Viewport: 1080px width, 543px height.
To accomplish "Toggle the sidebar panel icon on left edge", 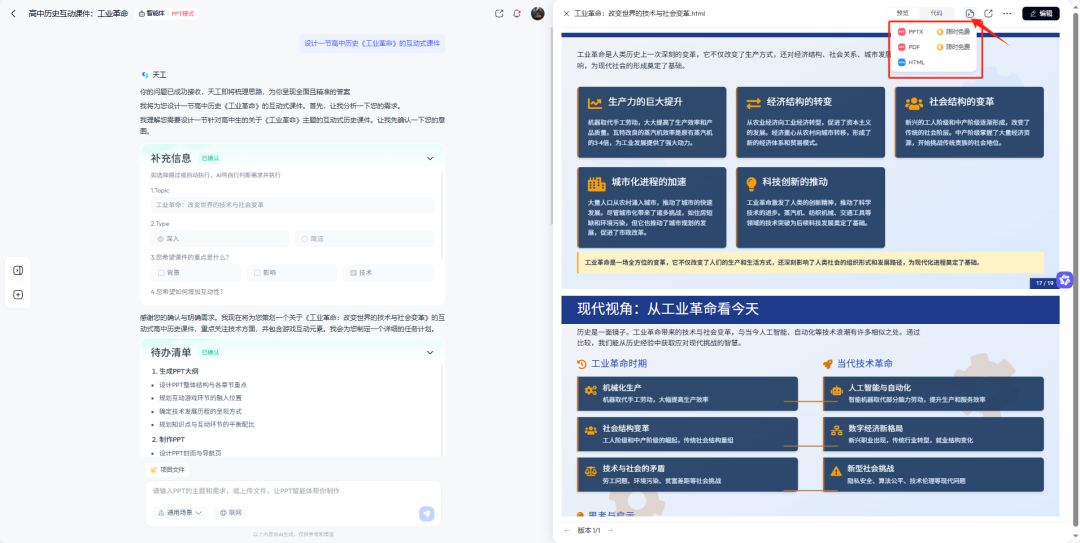I will 18,270.
